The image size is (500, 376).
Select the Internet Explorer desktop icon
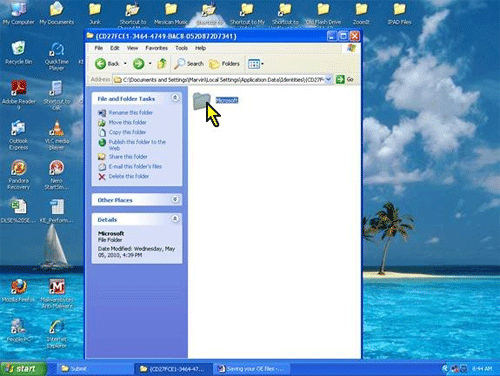click(x=57, y=333)
